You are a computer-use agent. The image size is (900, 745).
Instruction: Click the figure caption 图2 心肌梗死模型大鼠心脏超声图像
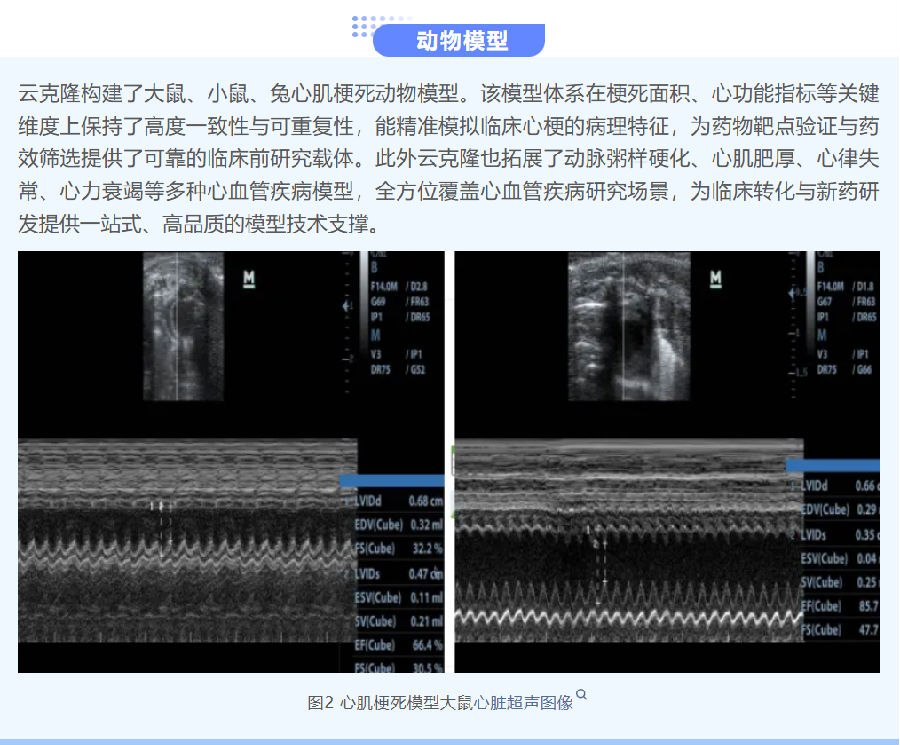pos(440,702)
